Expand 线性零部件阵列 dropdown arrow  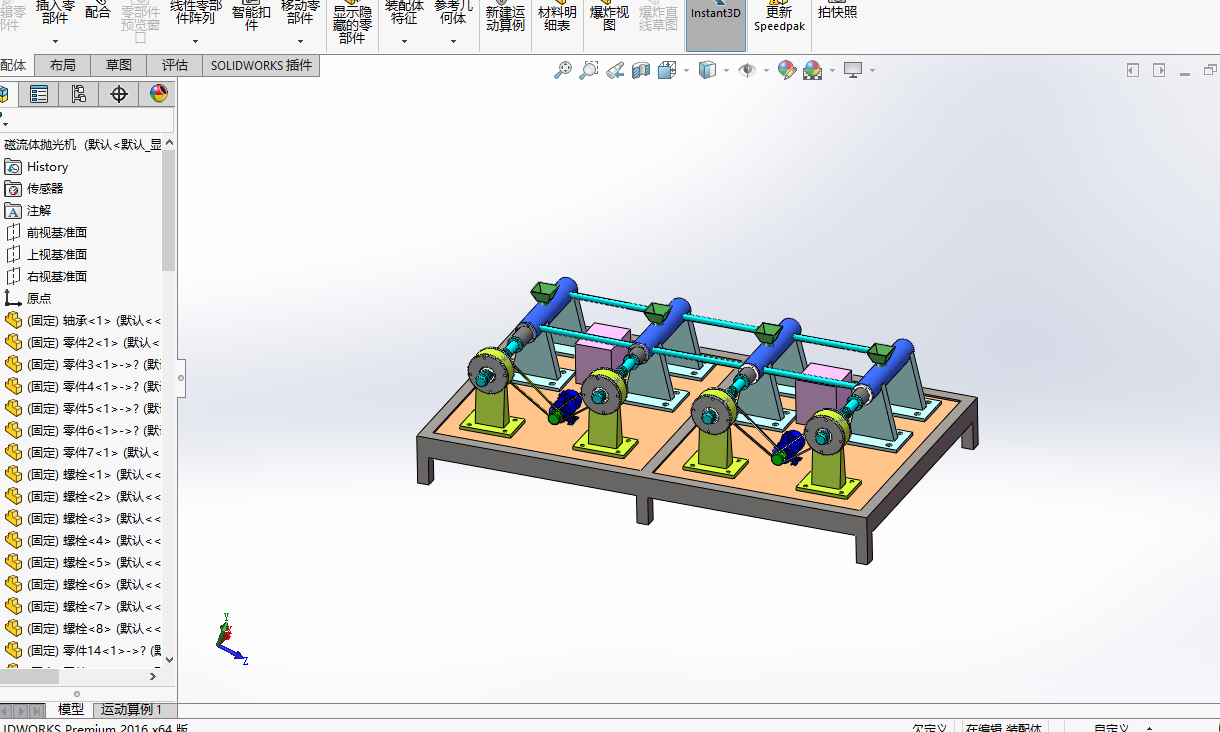[195, 41]
